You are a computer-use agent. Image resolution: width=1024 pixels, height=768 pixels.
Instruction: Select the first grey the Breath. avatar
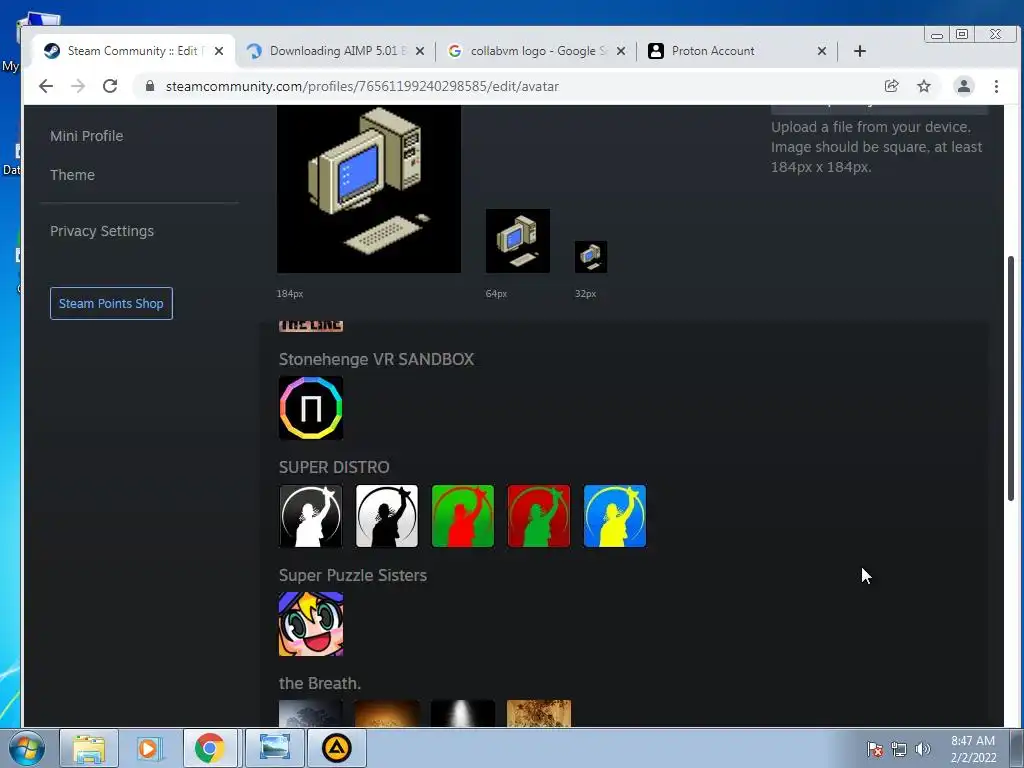[x=311, y=713]
